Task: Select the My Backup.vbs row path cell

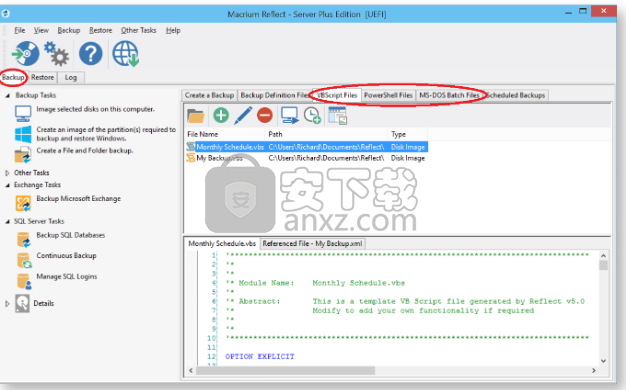Action: point(326,158)
